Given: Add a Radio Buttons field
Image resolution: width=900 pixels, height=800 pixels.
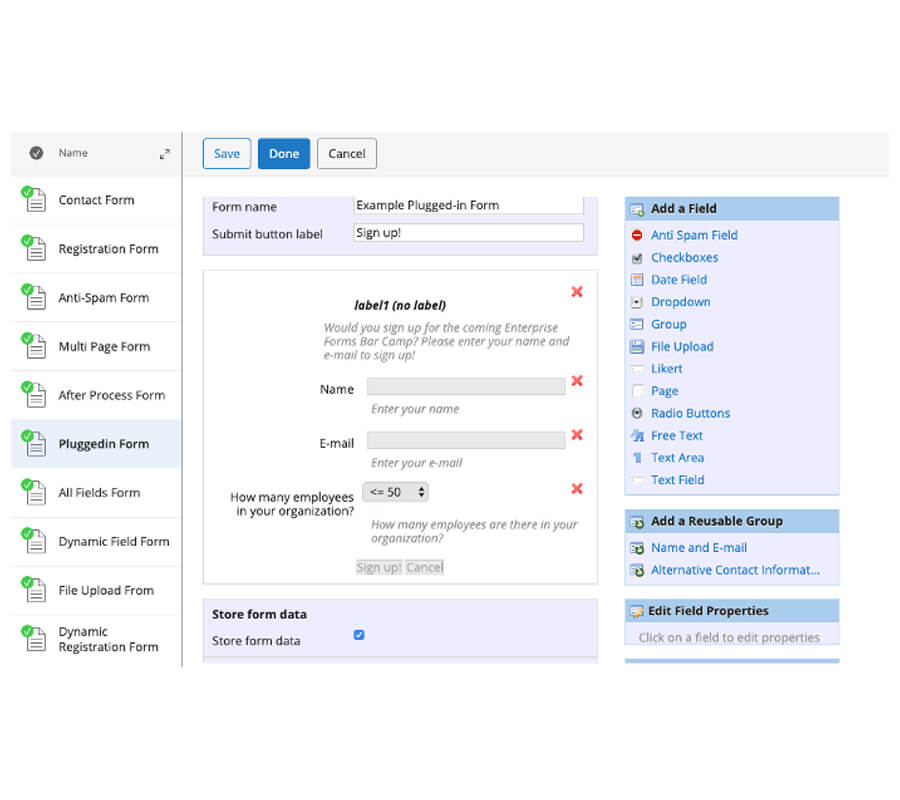Looking at the screenshot, I should tap(690, 413).
